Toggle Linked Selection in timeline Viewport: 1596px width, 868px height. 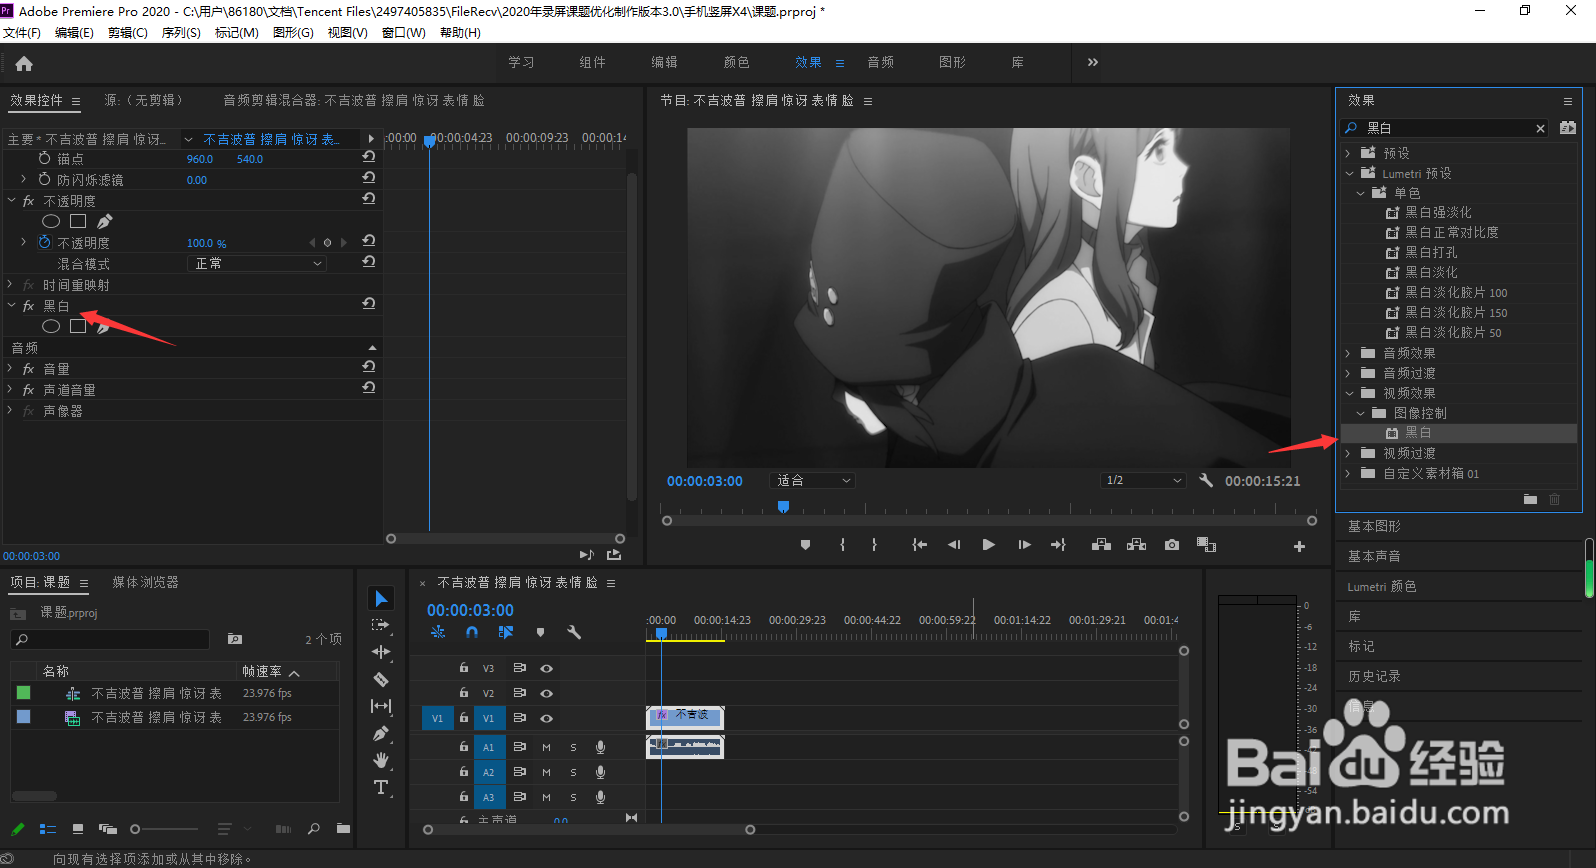click(506, 632)
